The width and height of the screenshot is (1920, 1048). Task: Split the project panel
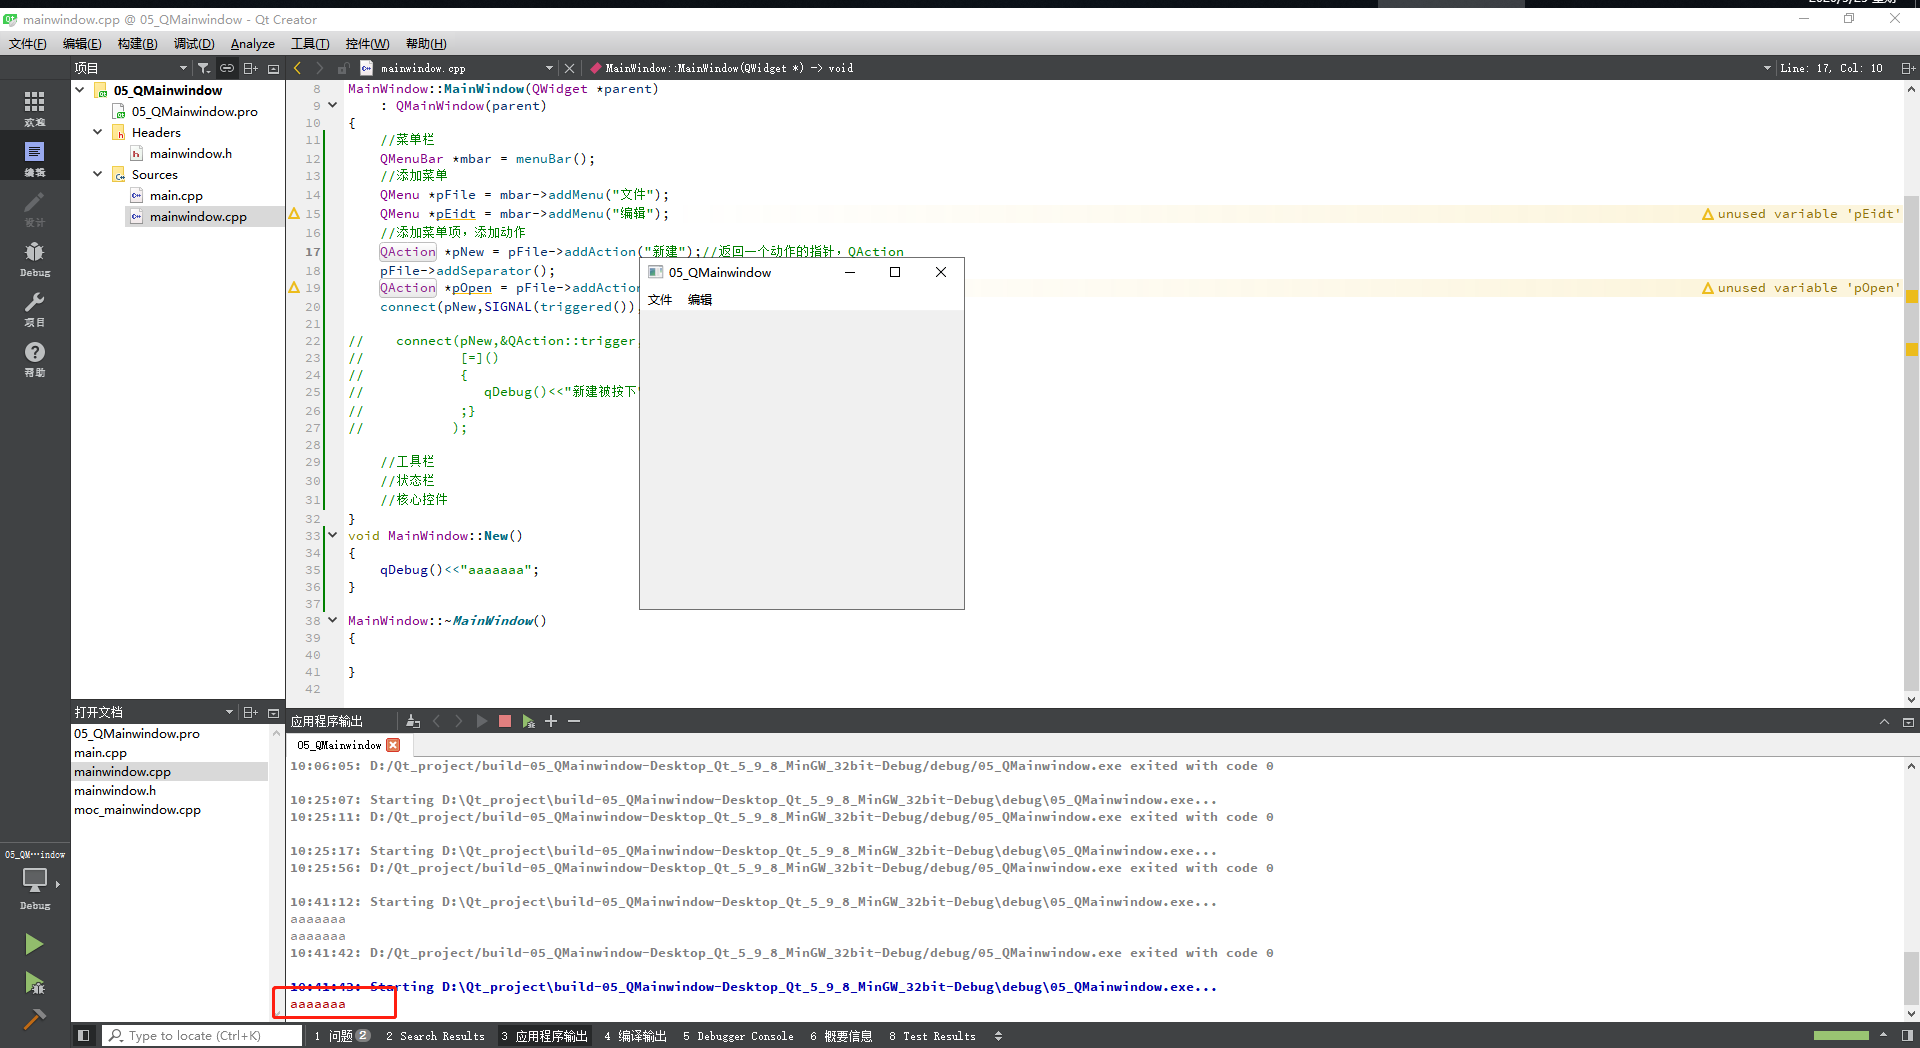click(250, 68)
